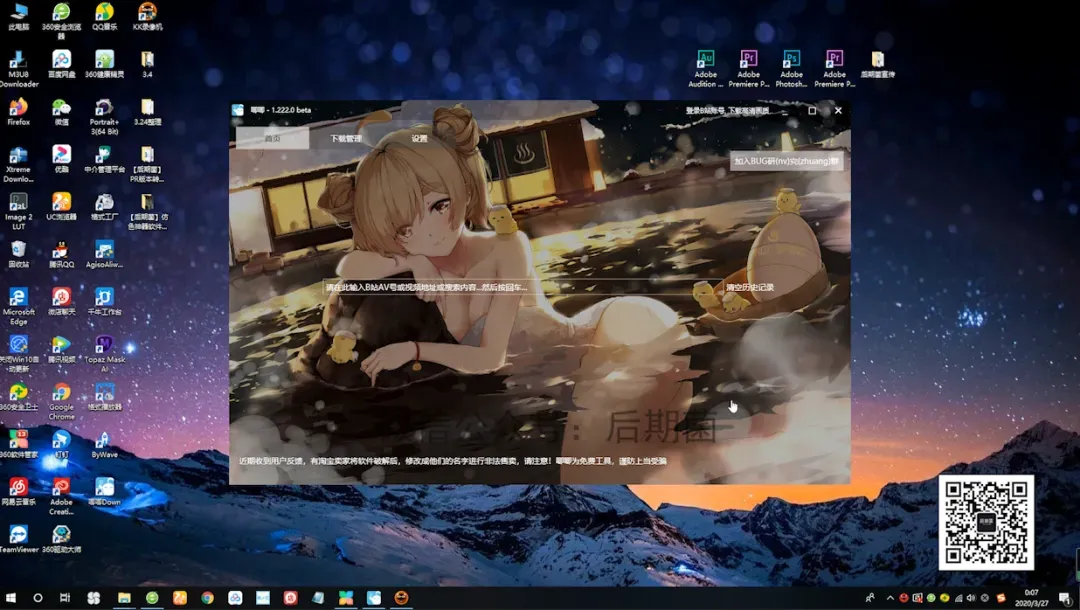Select the Image 2 LUT desktop icon
1080x610 pixels.
coord(19,212)
